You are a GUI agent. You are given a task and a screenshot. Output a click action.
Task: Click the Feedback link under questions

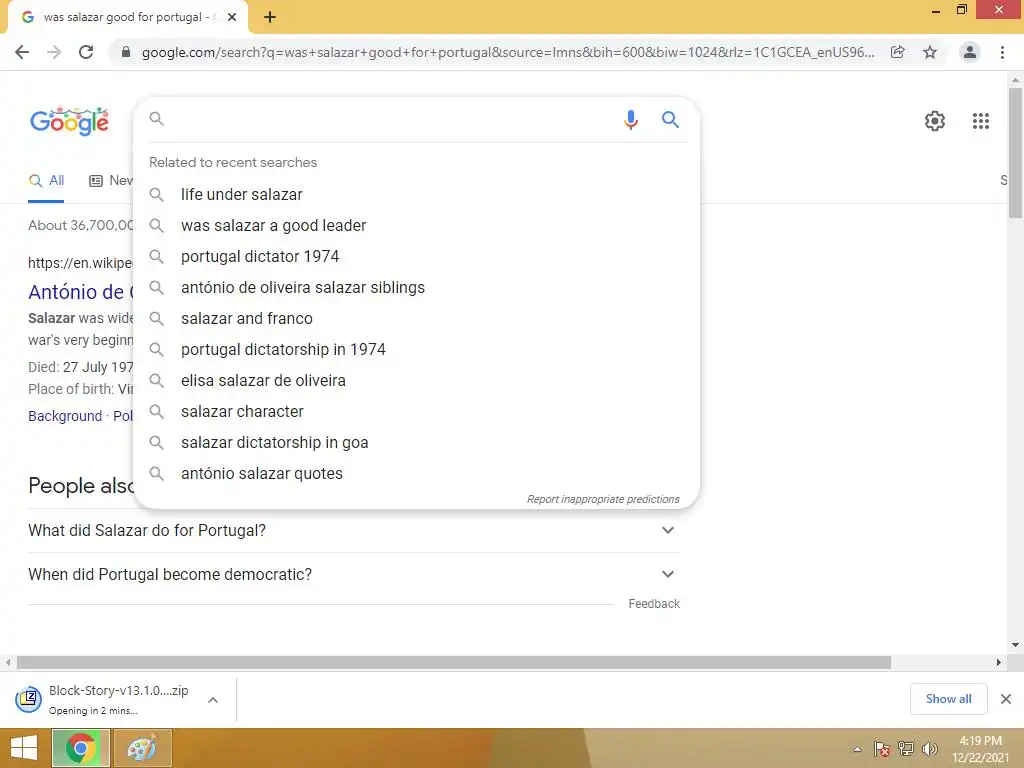pyautogui.click(x=654, y=604)
